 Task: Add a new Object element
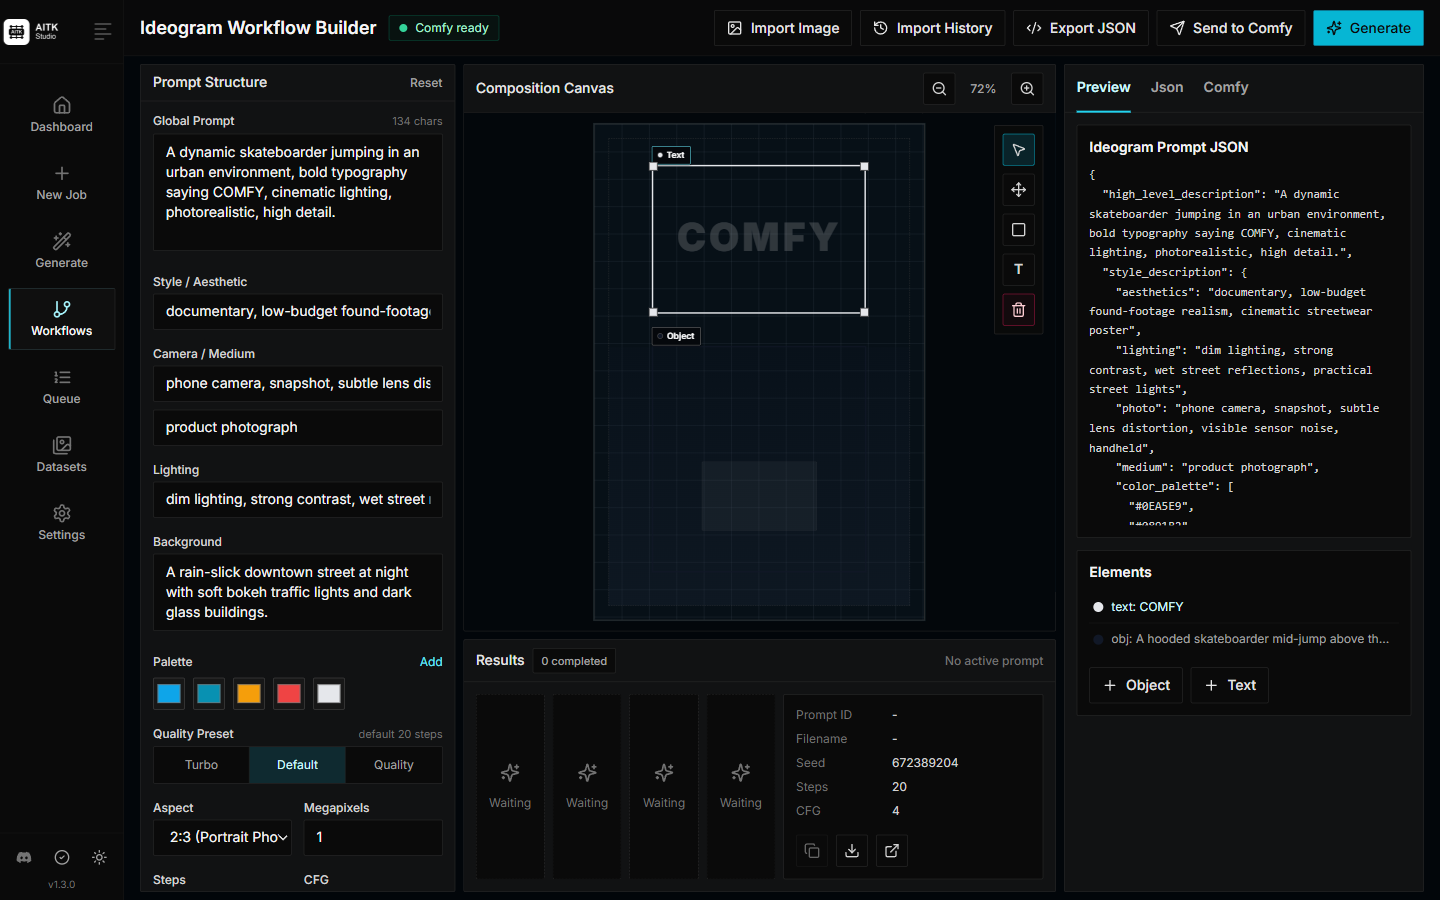[1136, 685]
